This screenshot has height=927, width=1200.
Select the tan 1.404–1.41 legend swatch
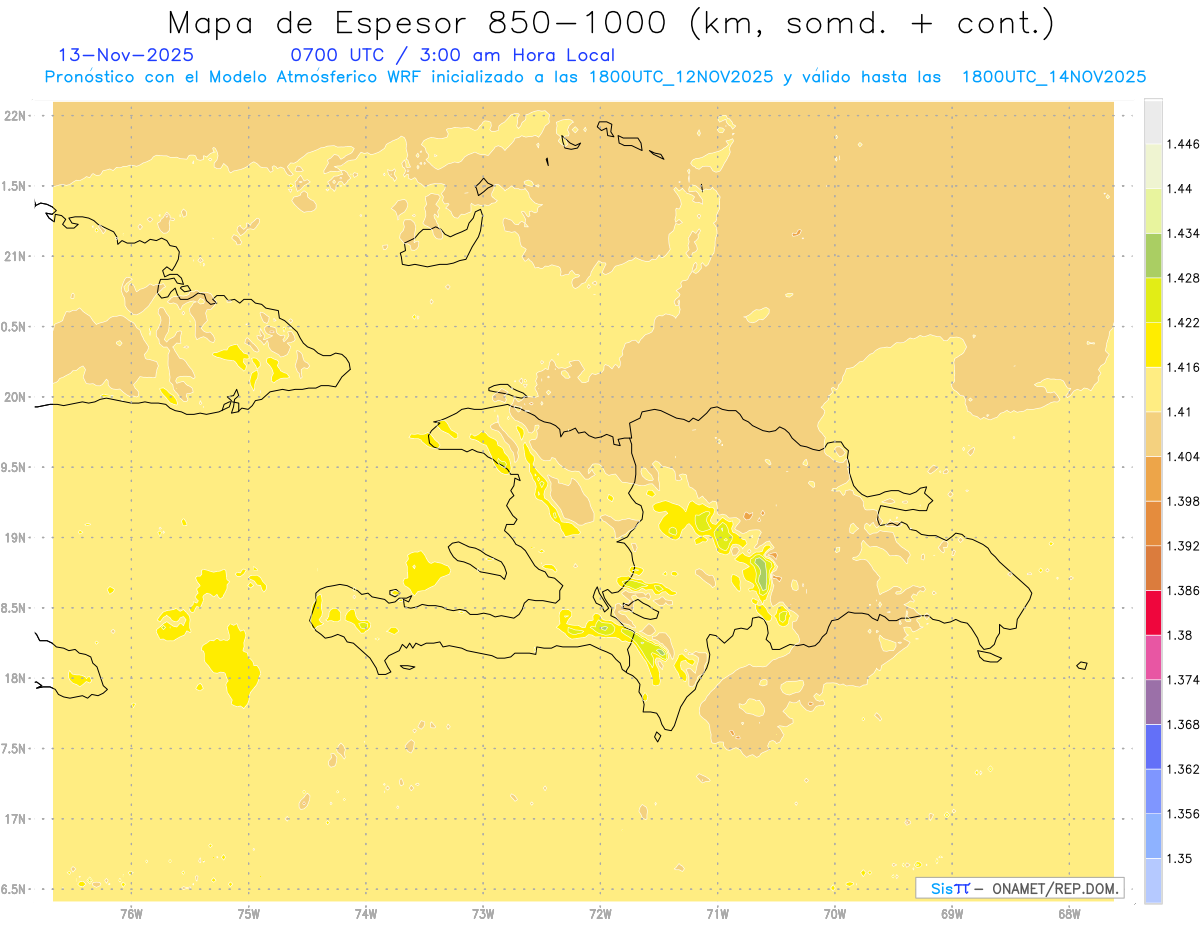pyautogui.click(x=1153, y=434)
